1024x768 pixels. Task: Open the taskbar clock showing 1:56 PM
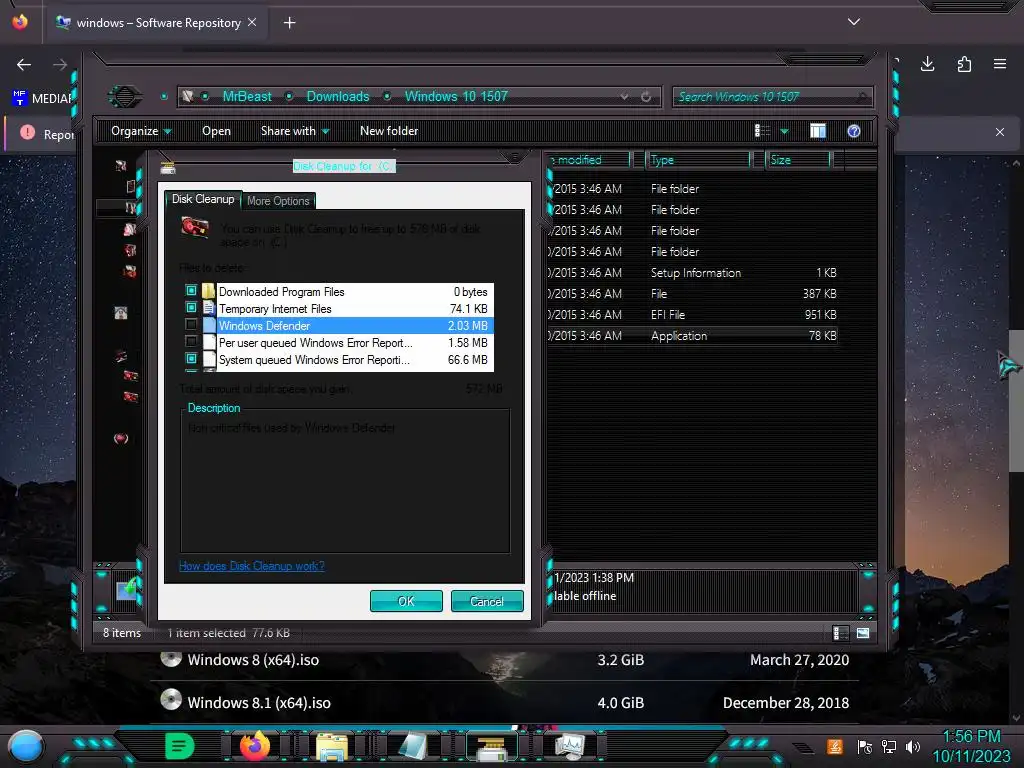pyautogui.click(x=971, y=746)
